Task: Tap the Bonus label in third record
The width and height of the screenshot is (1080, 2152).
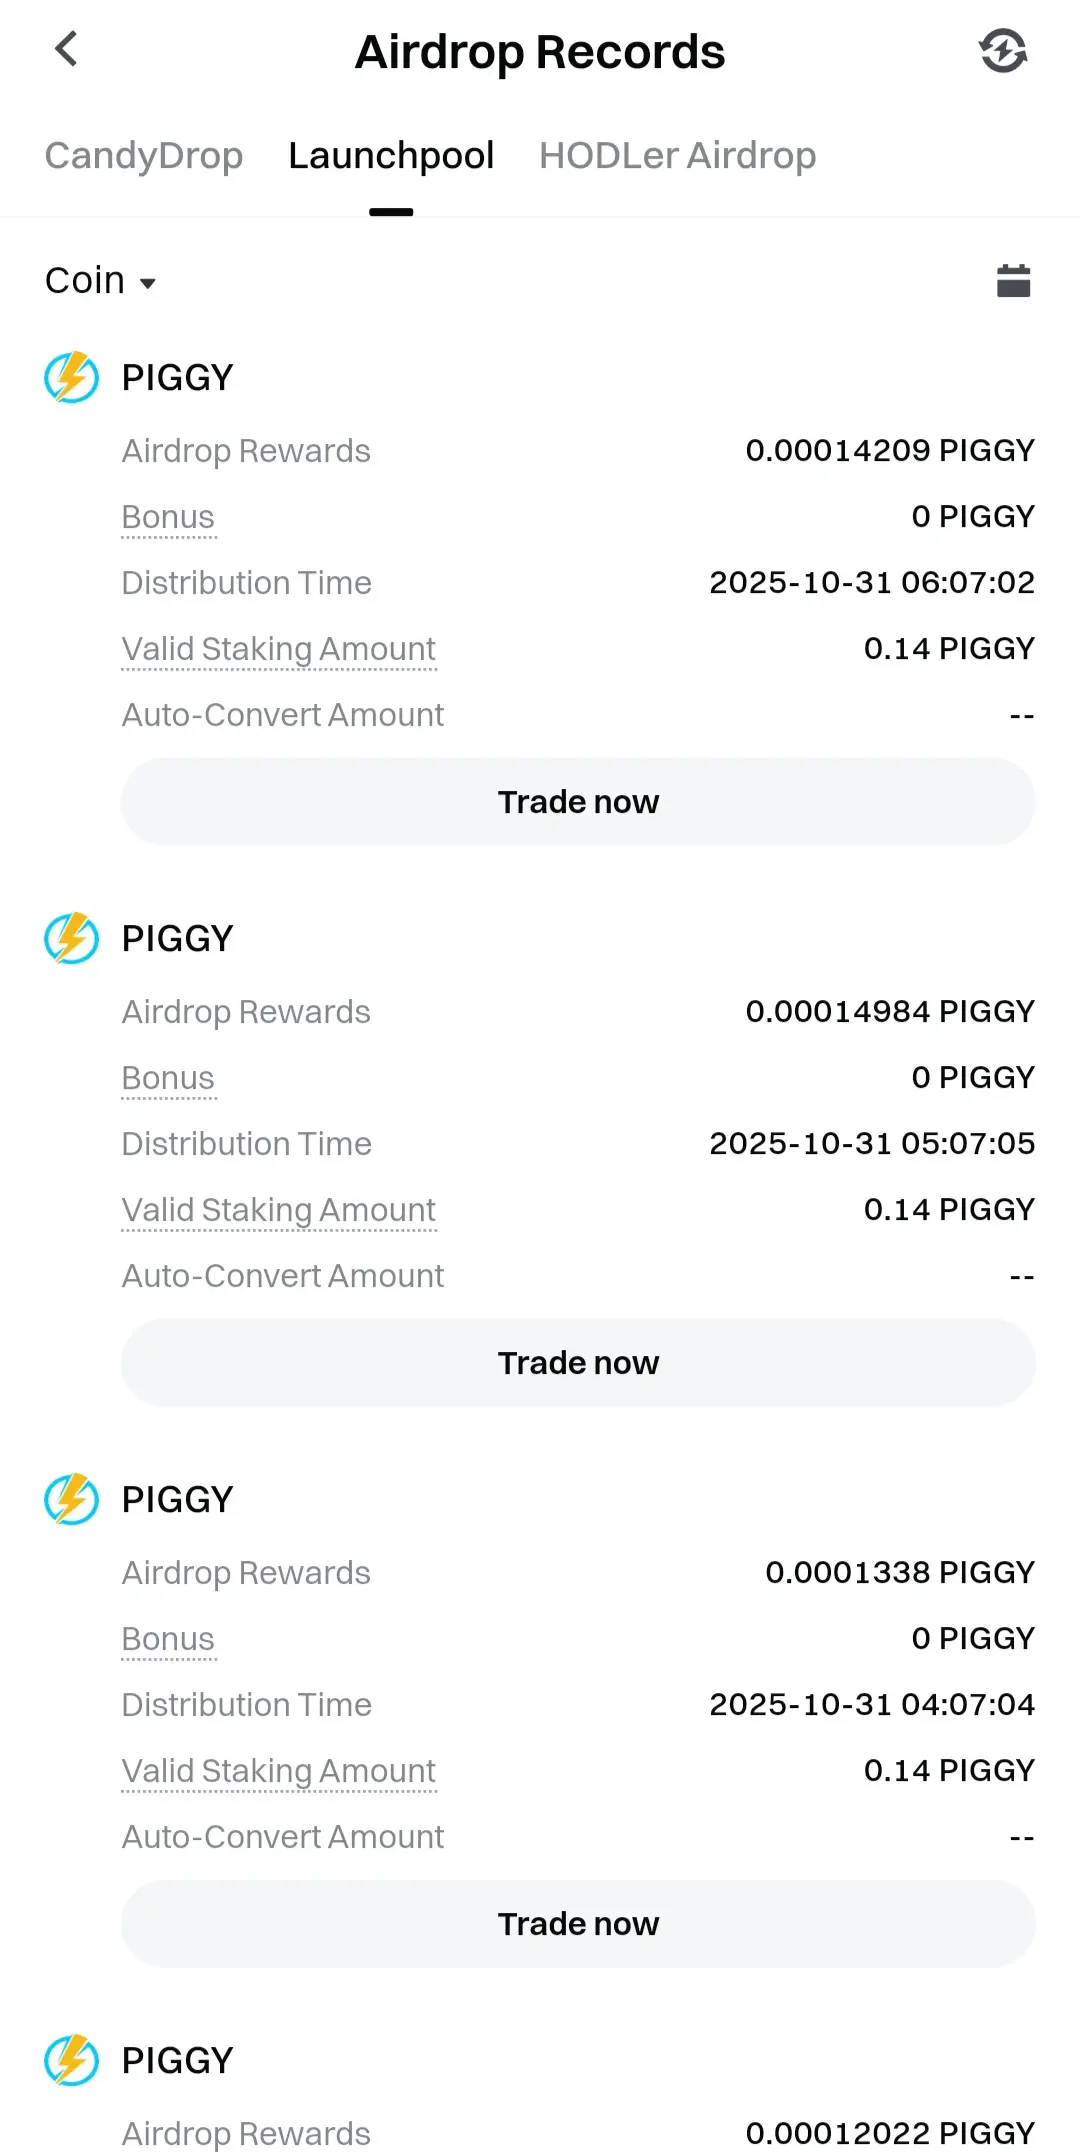Action: click(168, 1639)
